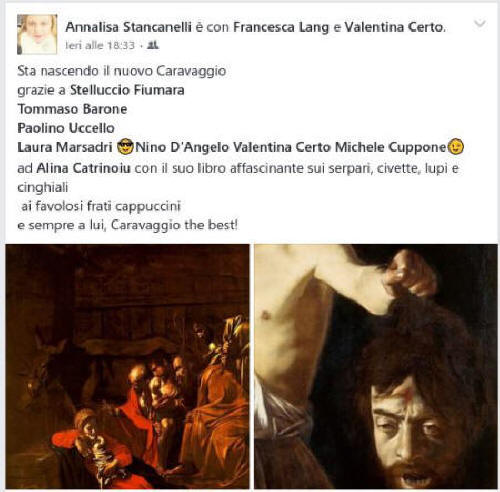
Task: Open Tommaso Barone's tagged profile
Action: click(72, 109)
